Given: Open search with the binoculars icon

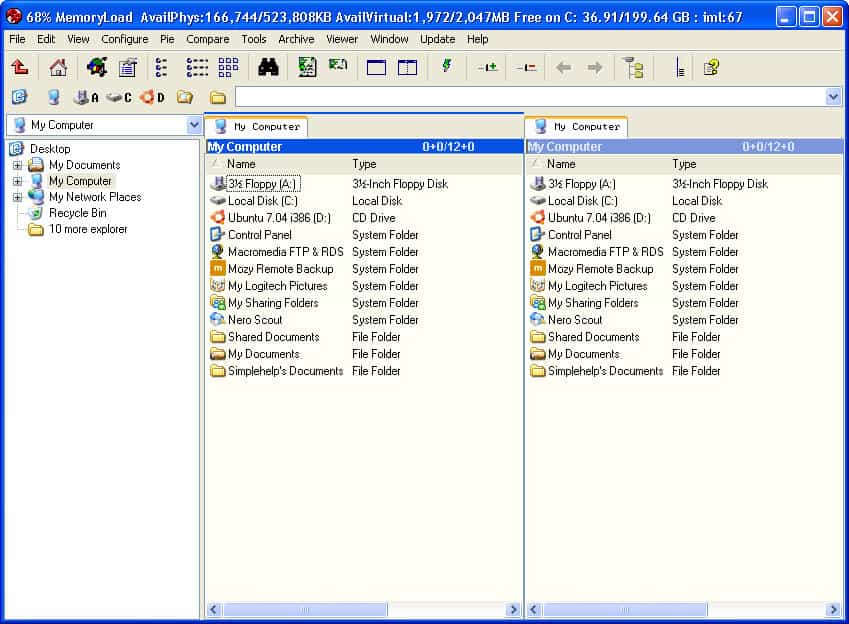Looking at the screenshot, I should tap(268, 68).
